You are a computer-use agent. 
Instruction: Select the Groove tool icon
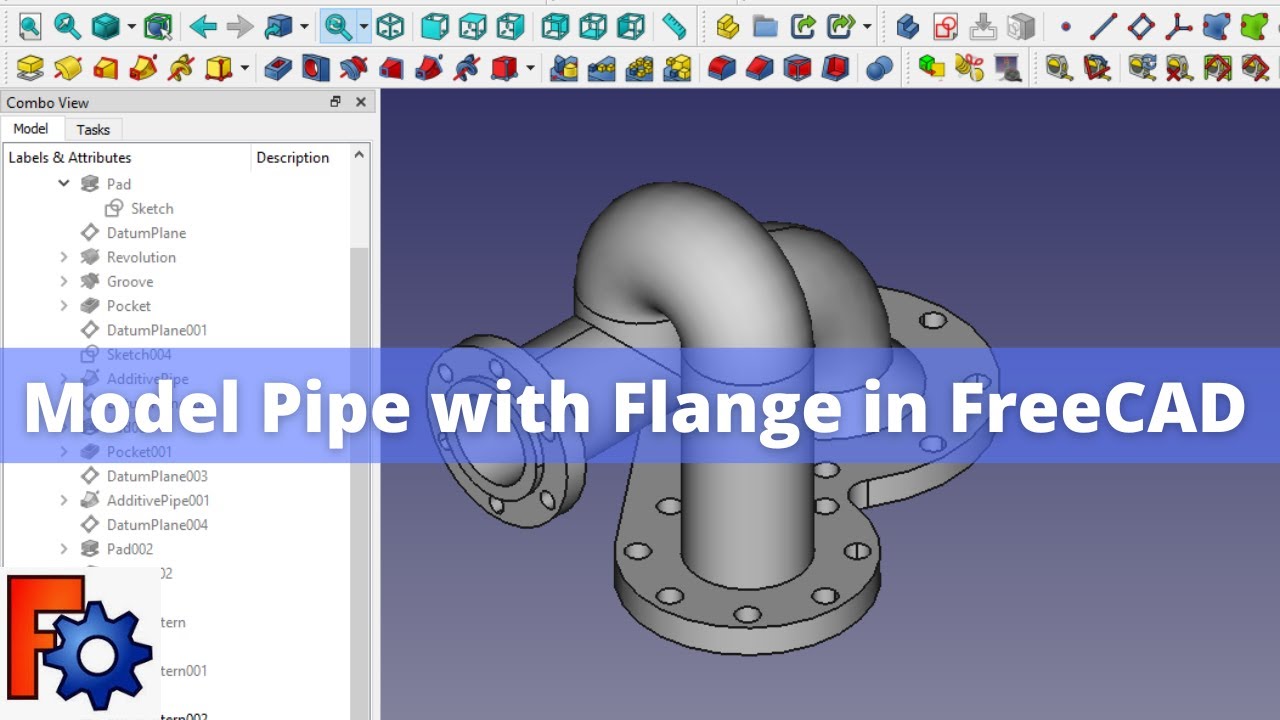pyautogui.click(x=354, y=68)
